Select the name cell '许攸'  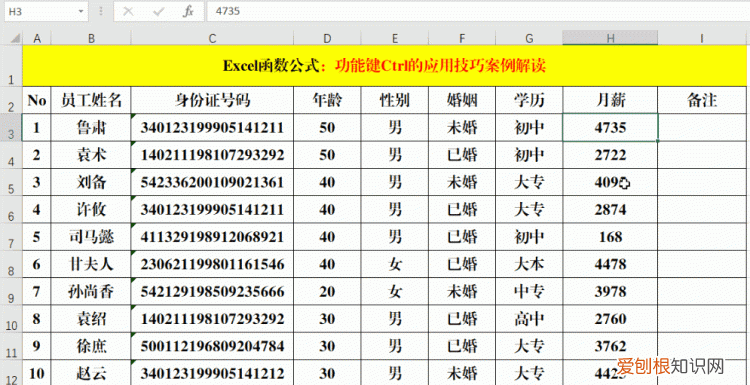tap(91, 209)
